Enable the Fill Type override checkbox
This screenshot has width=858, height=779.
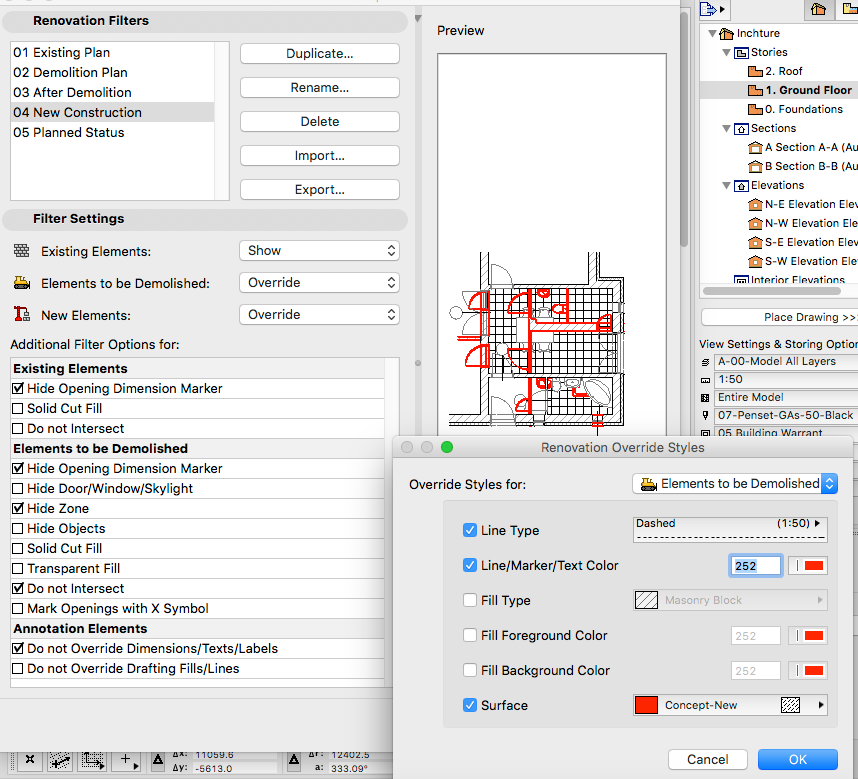pyautogui.click(x=469, y=600)
